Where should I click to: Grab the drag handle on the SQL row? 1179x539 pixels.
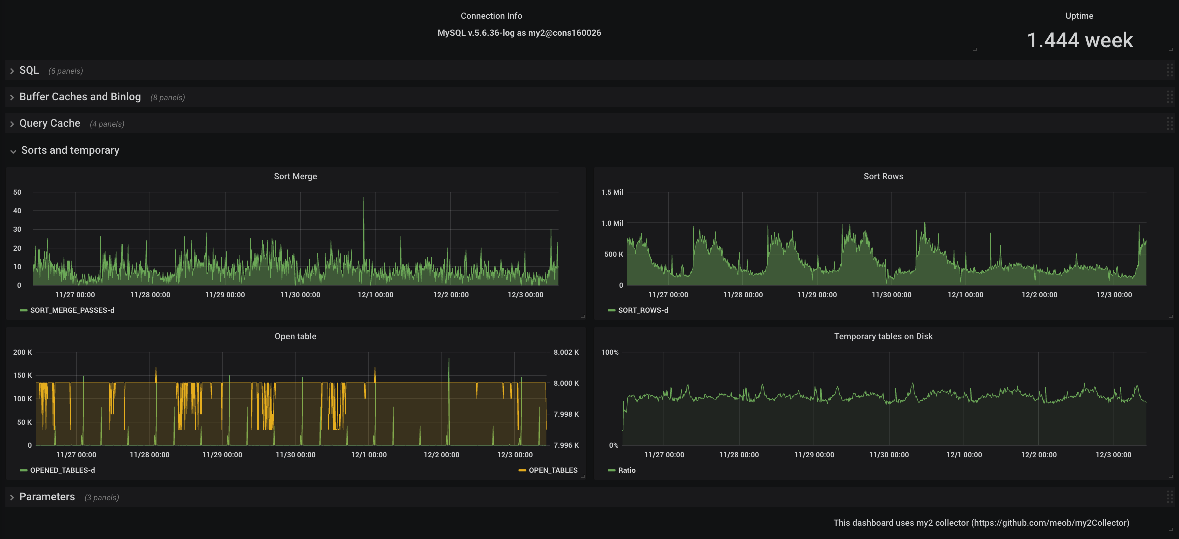tap(1169, 71)
